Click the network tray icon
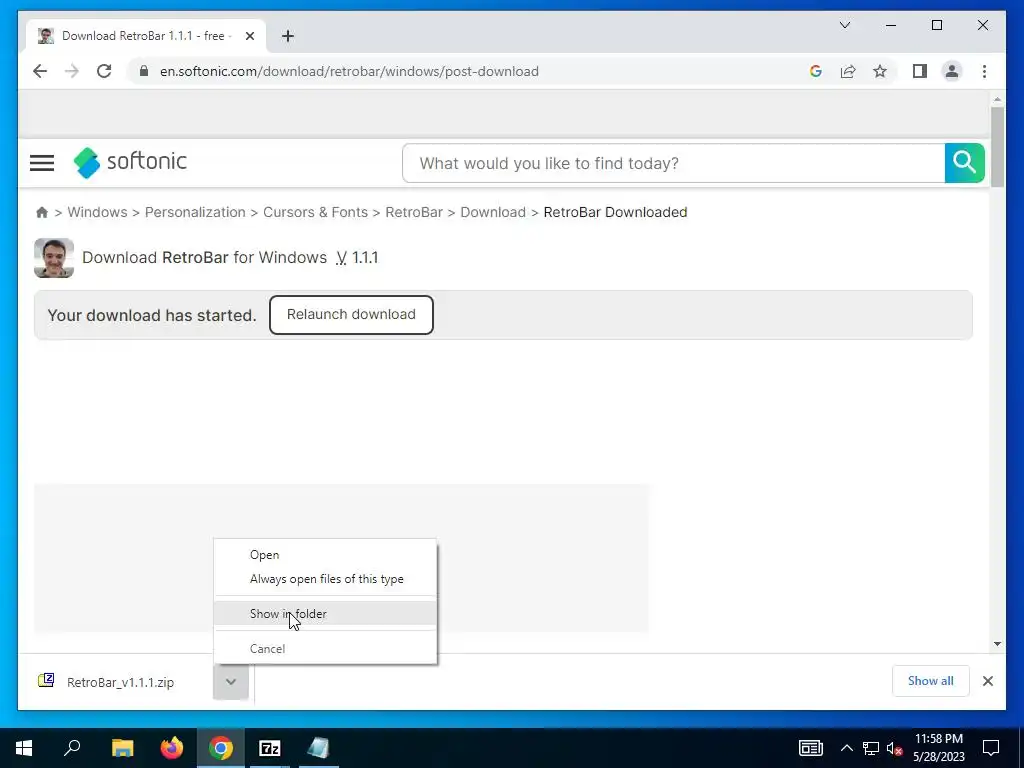Screen dimensions: 1024x768 coord(871,748)
